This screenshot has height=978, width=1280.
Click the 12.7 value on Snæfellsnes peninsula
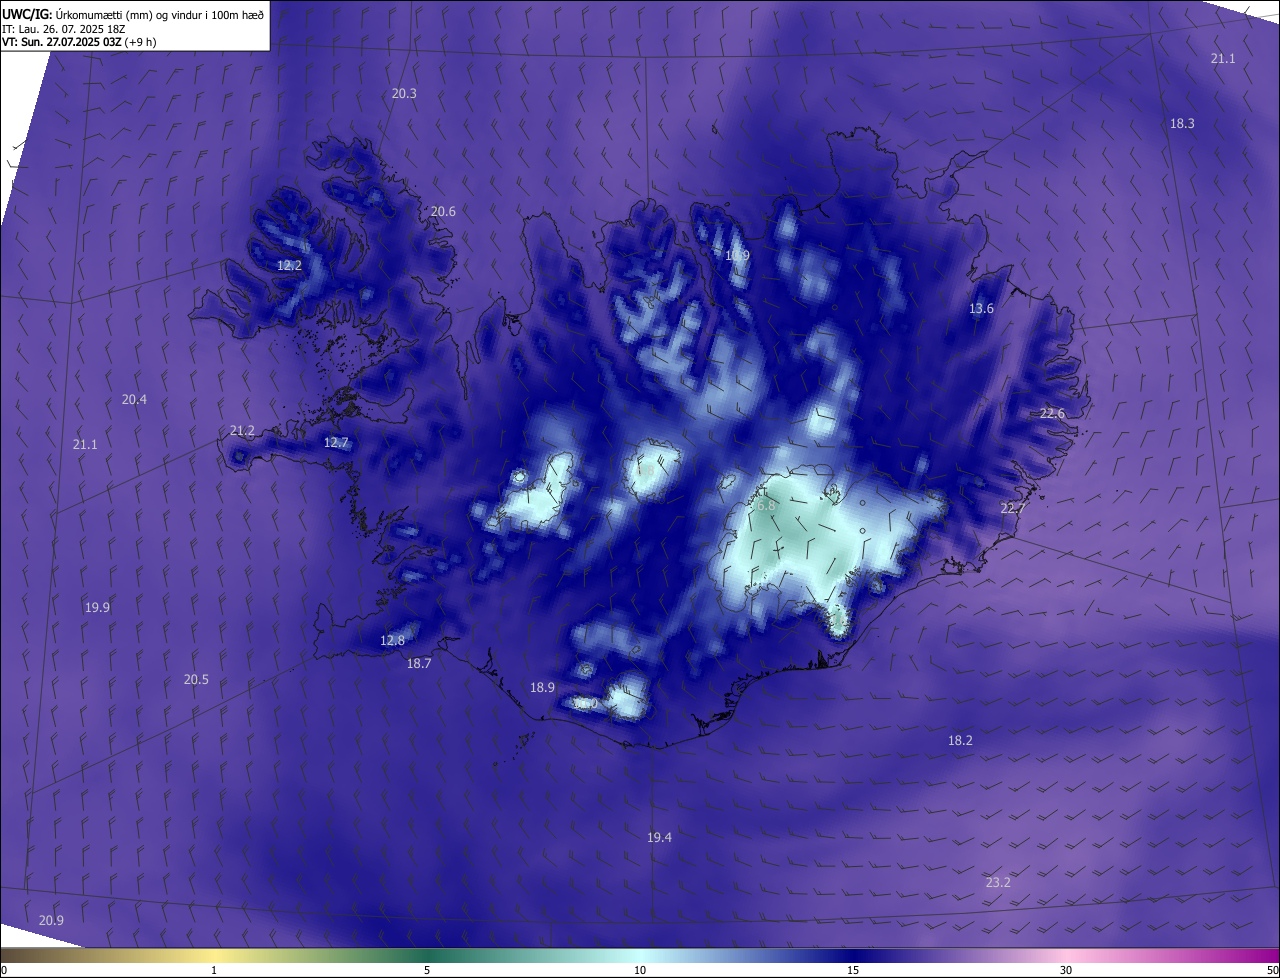pos(336,442)
